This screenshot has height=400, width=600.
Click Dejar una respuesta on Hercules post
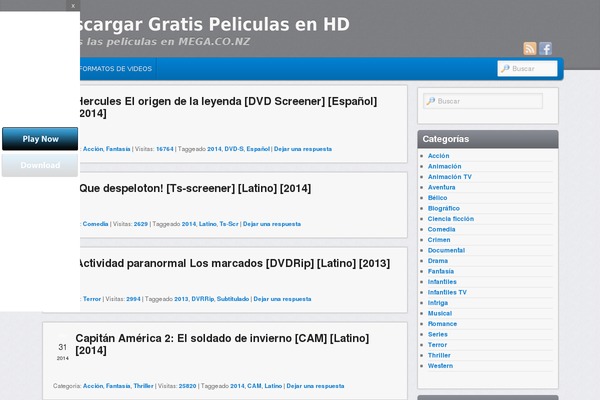tap(303, 149)
